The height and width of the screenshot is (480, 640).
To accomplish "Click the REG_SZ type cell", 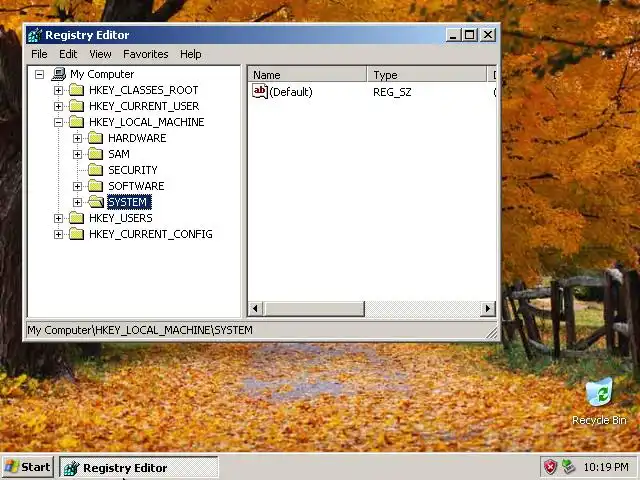I will coord(392,92).
